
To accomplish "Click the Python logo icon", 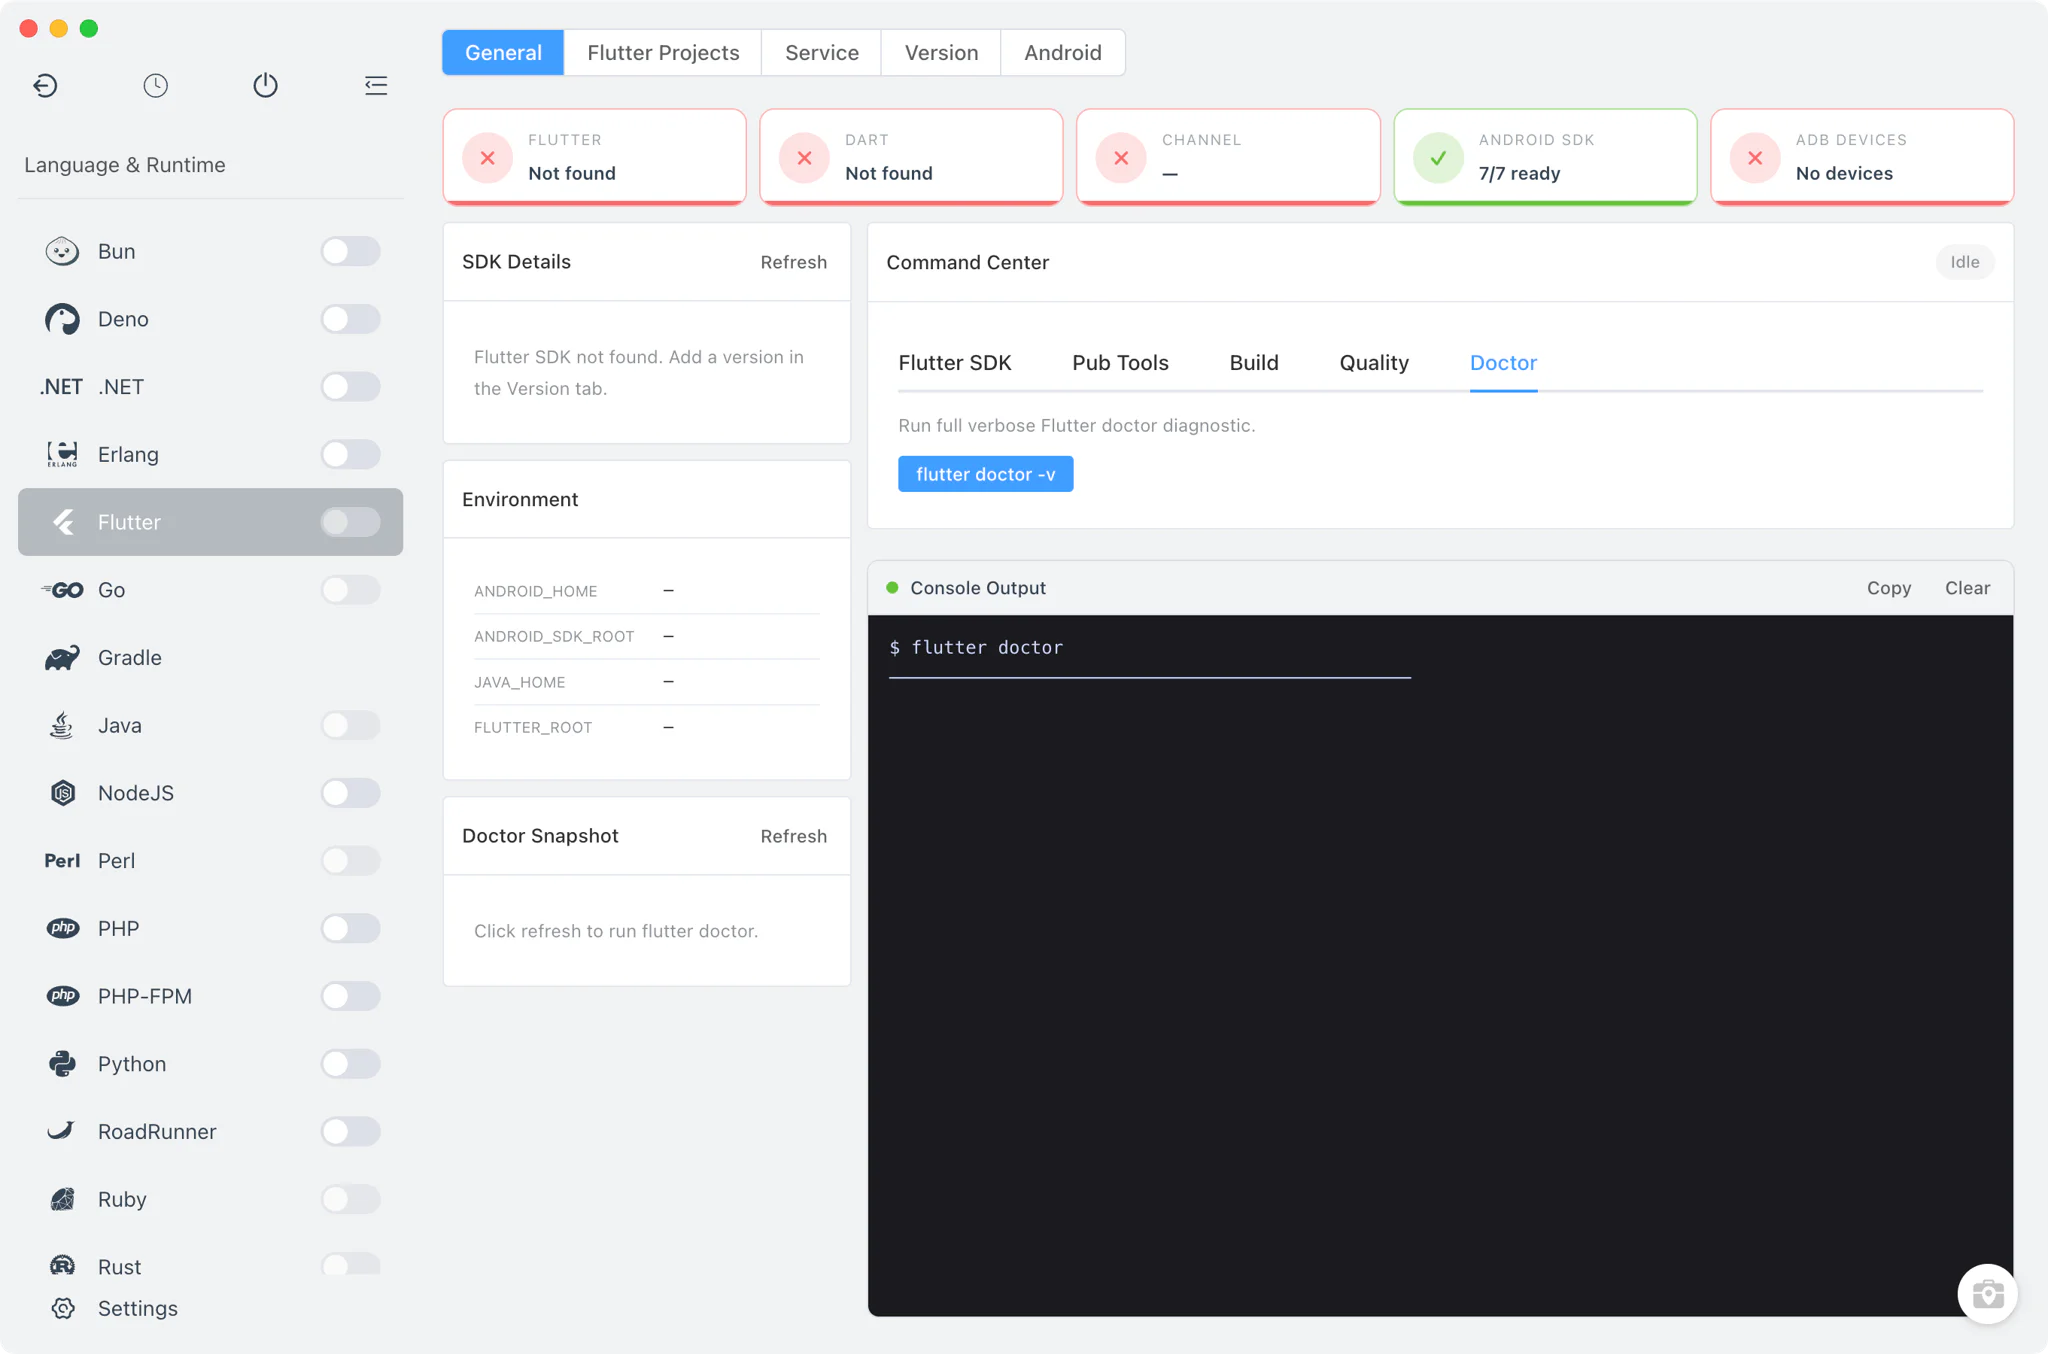I will point(62,1064).
